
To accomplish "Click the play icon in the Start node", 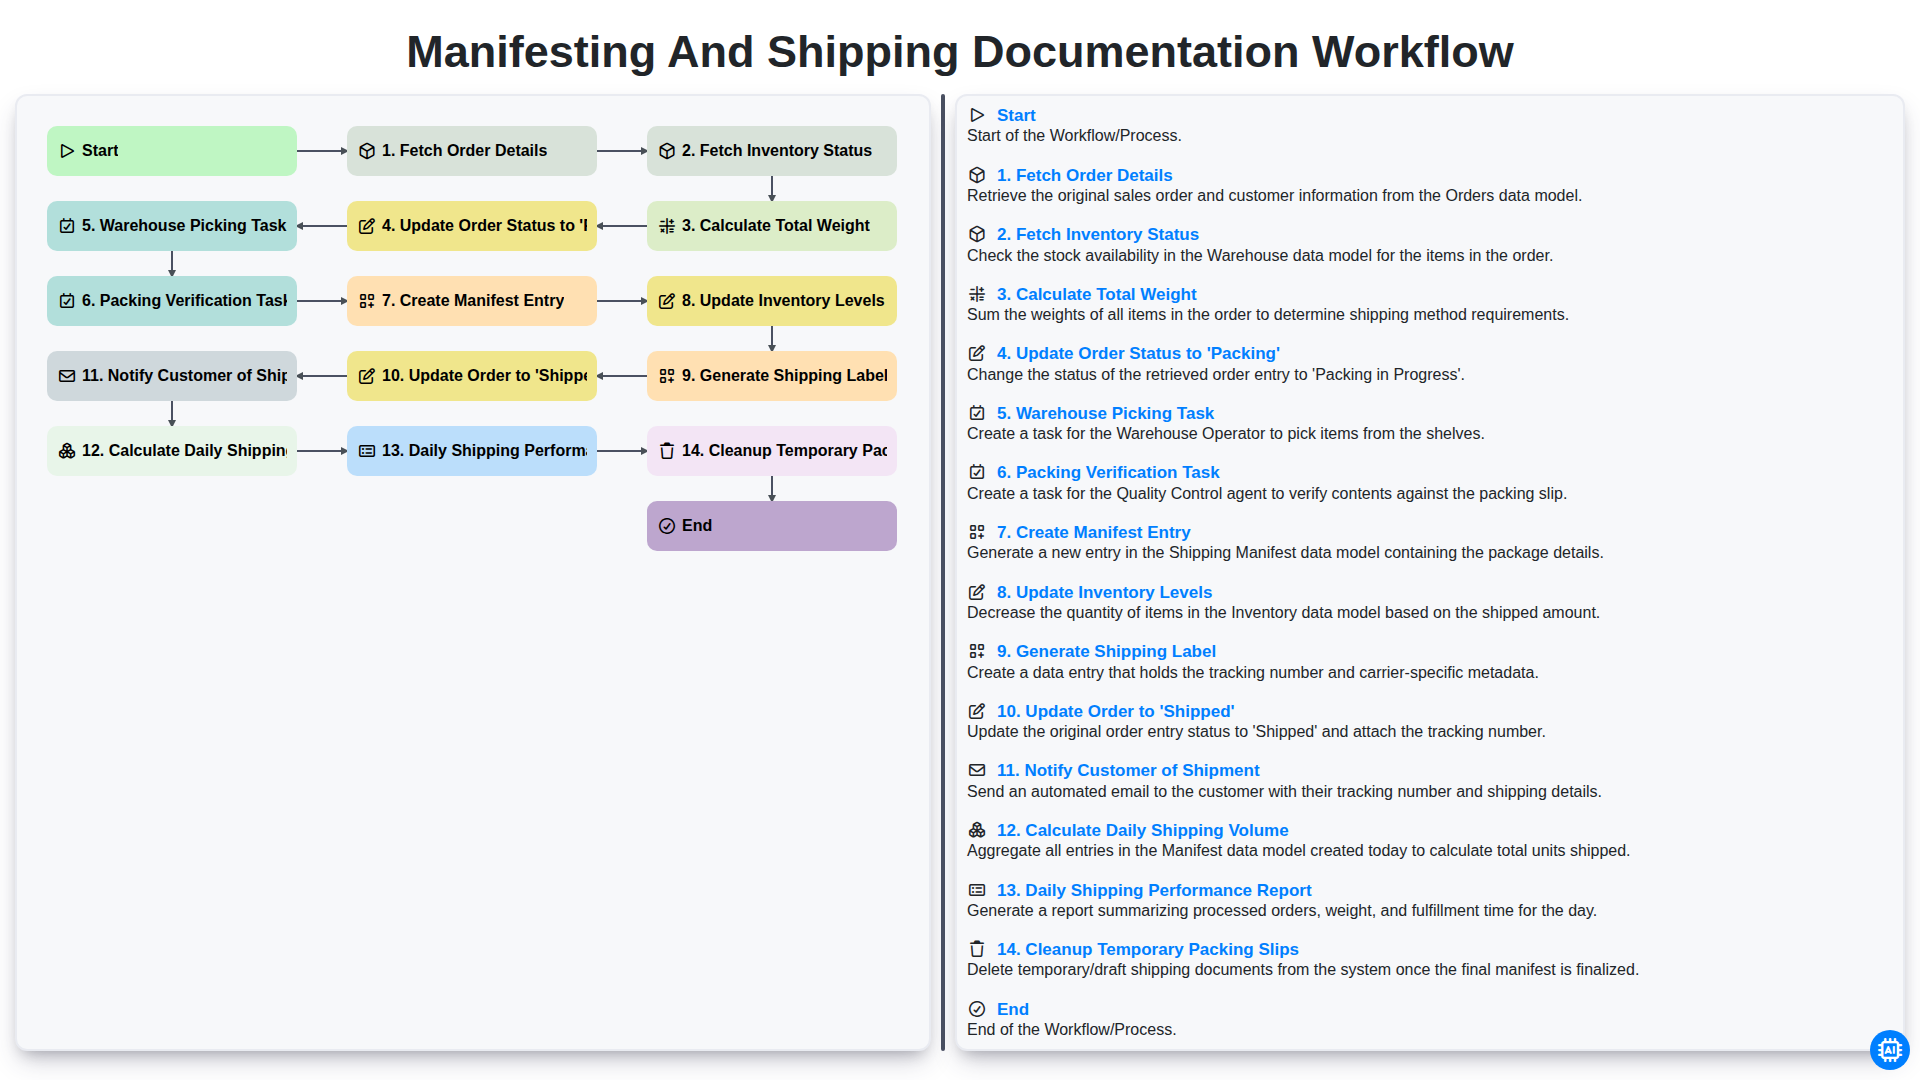I will coord(67,151).
